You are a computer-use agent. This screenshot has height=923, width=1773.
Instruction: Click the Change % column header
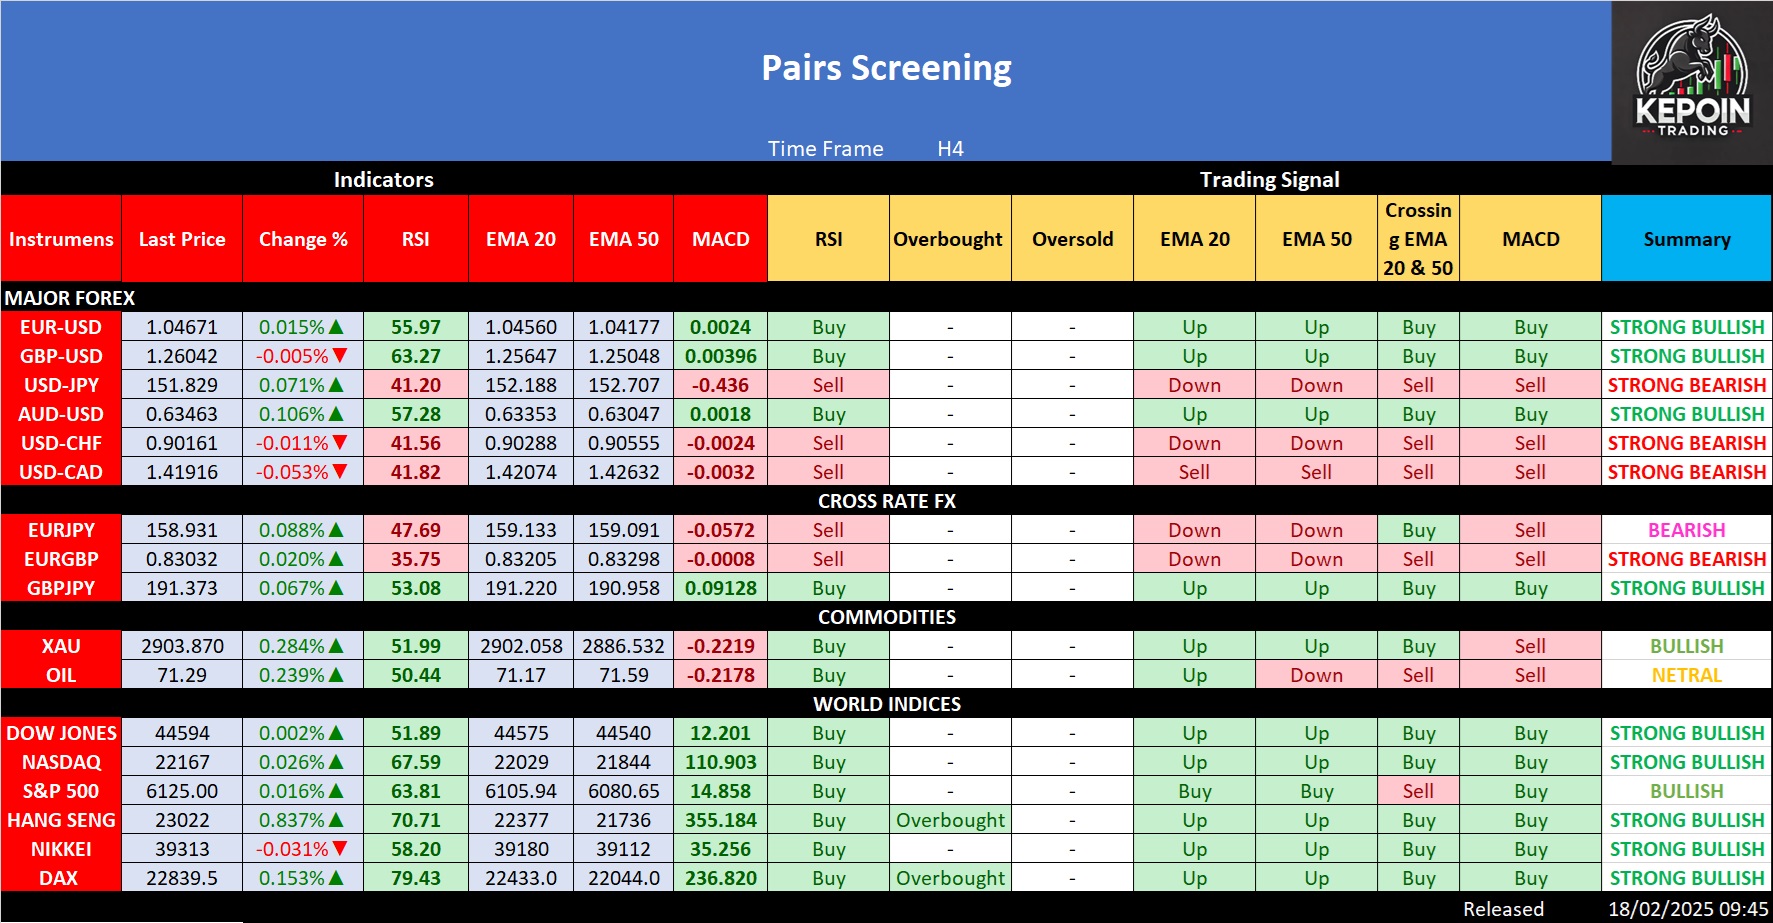[303, 239]
